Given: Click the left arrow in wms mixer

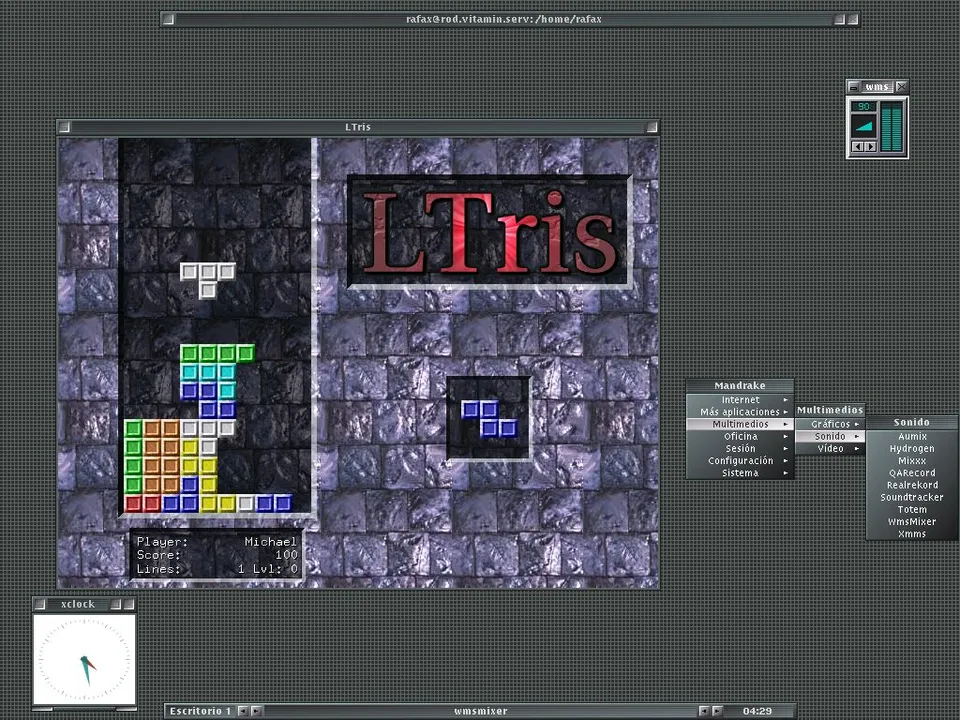Looking at the screenshot, I should click(x=858, y=147).
